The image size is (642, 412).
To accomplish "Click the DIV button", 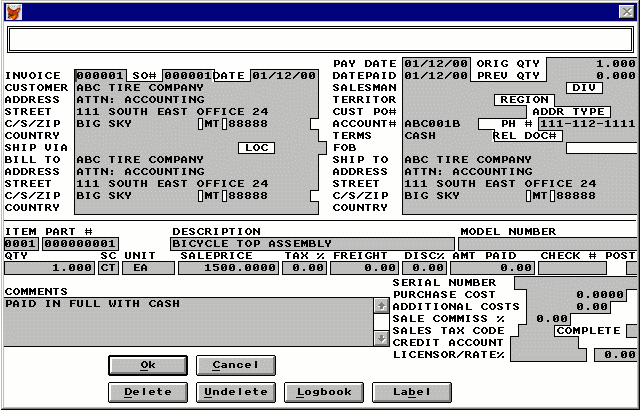I will (584, 88).
